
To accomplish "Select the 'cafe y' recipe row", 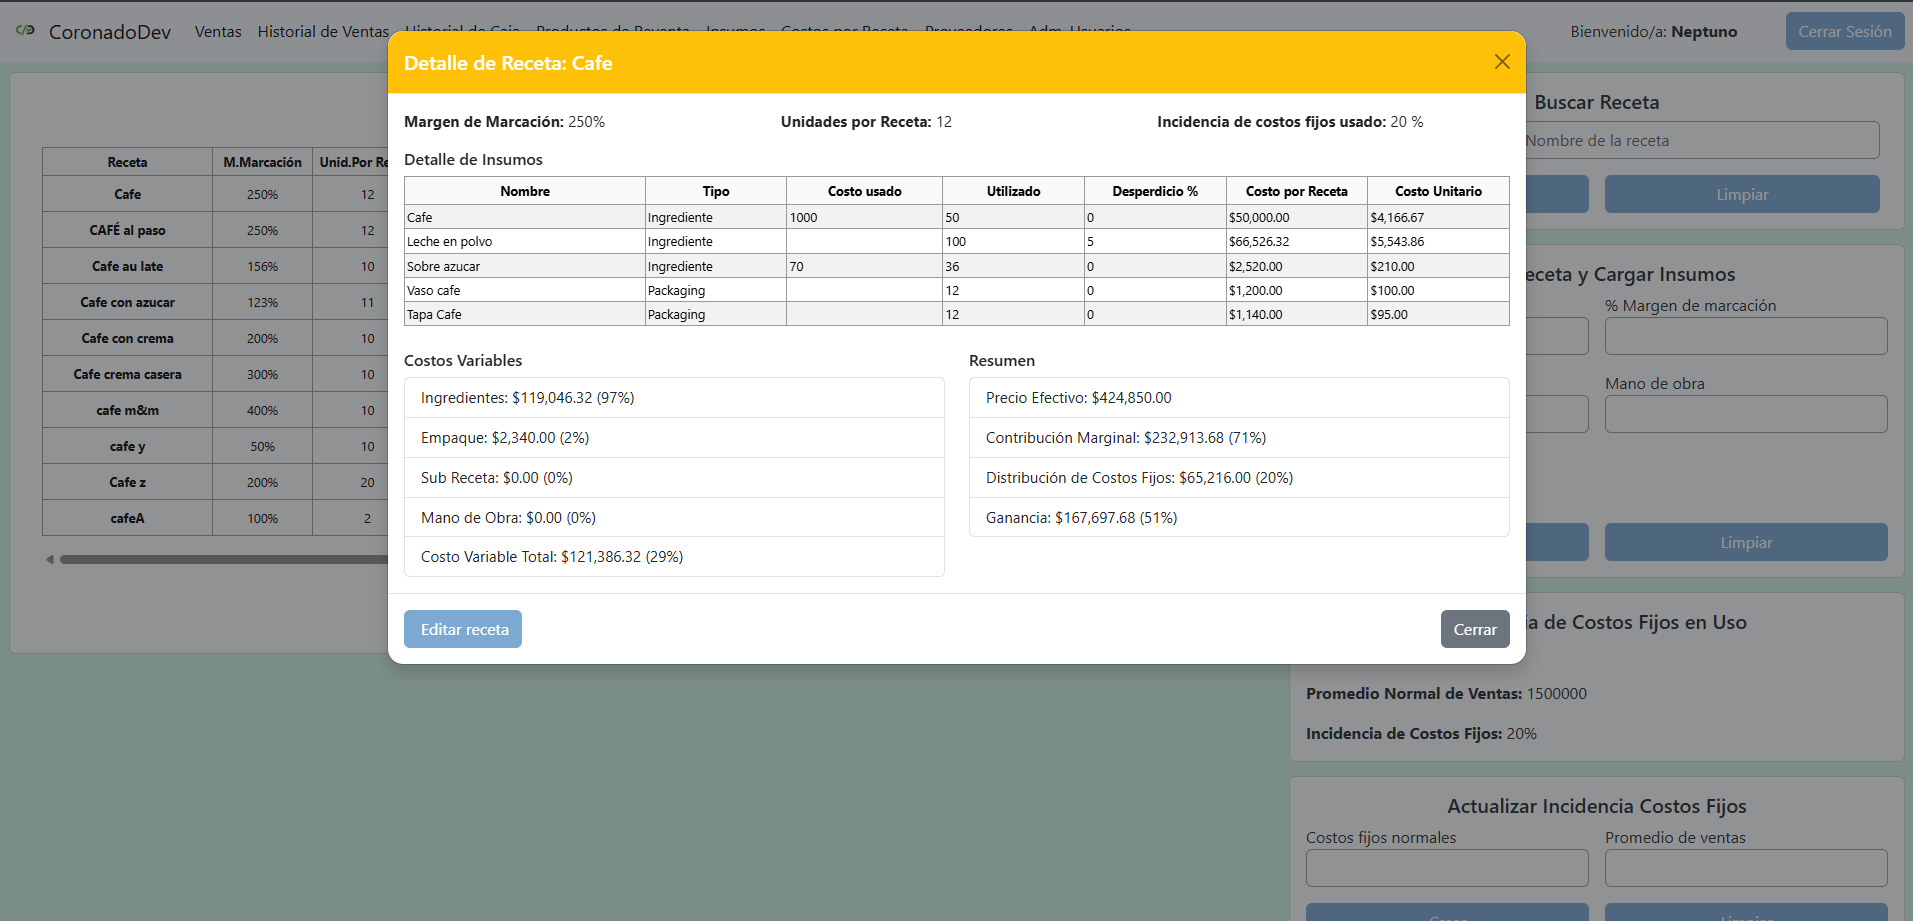I will [x=215, y=446].
